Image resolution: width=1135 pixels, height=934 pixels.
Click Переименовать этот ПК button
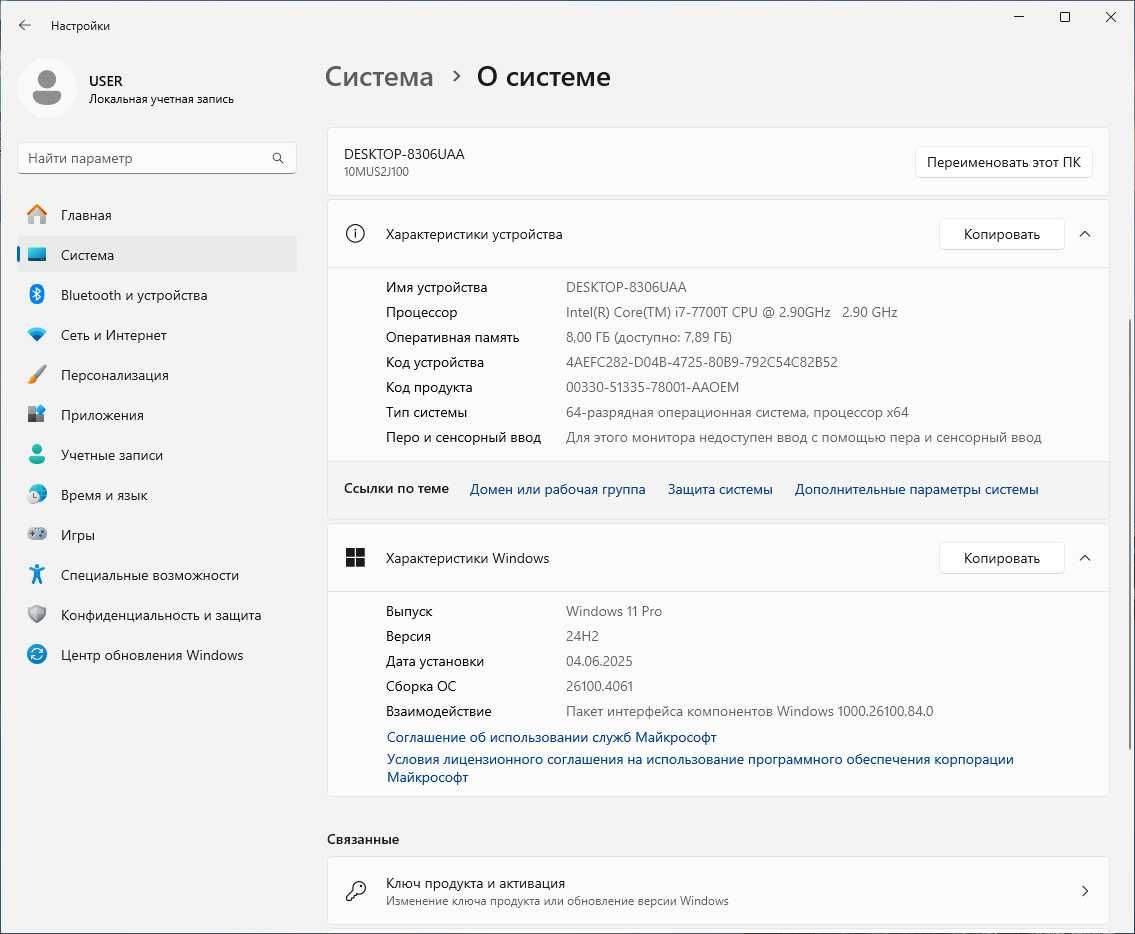[1003, 162]
